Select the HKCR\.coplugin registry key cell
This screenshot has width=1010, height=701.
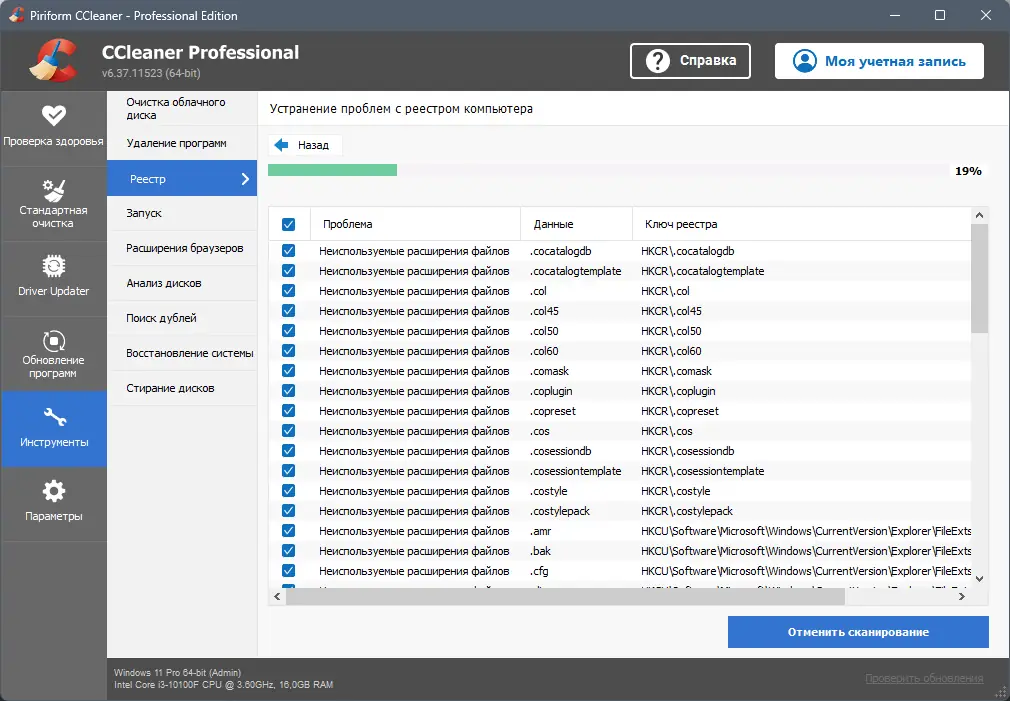(678, 390)
